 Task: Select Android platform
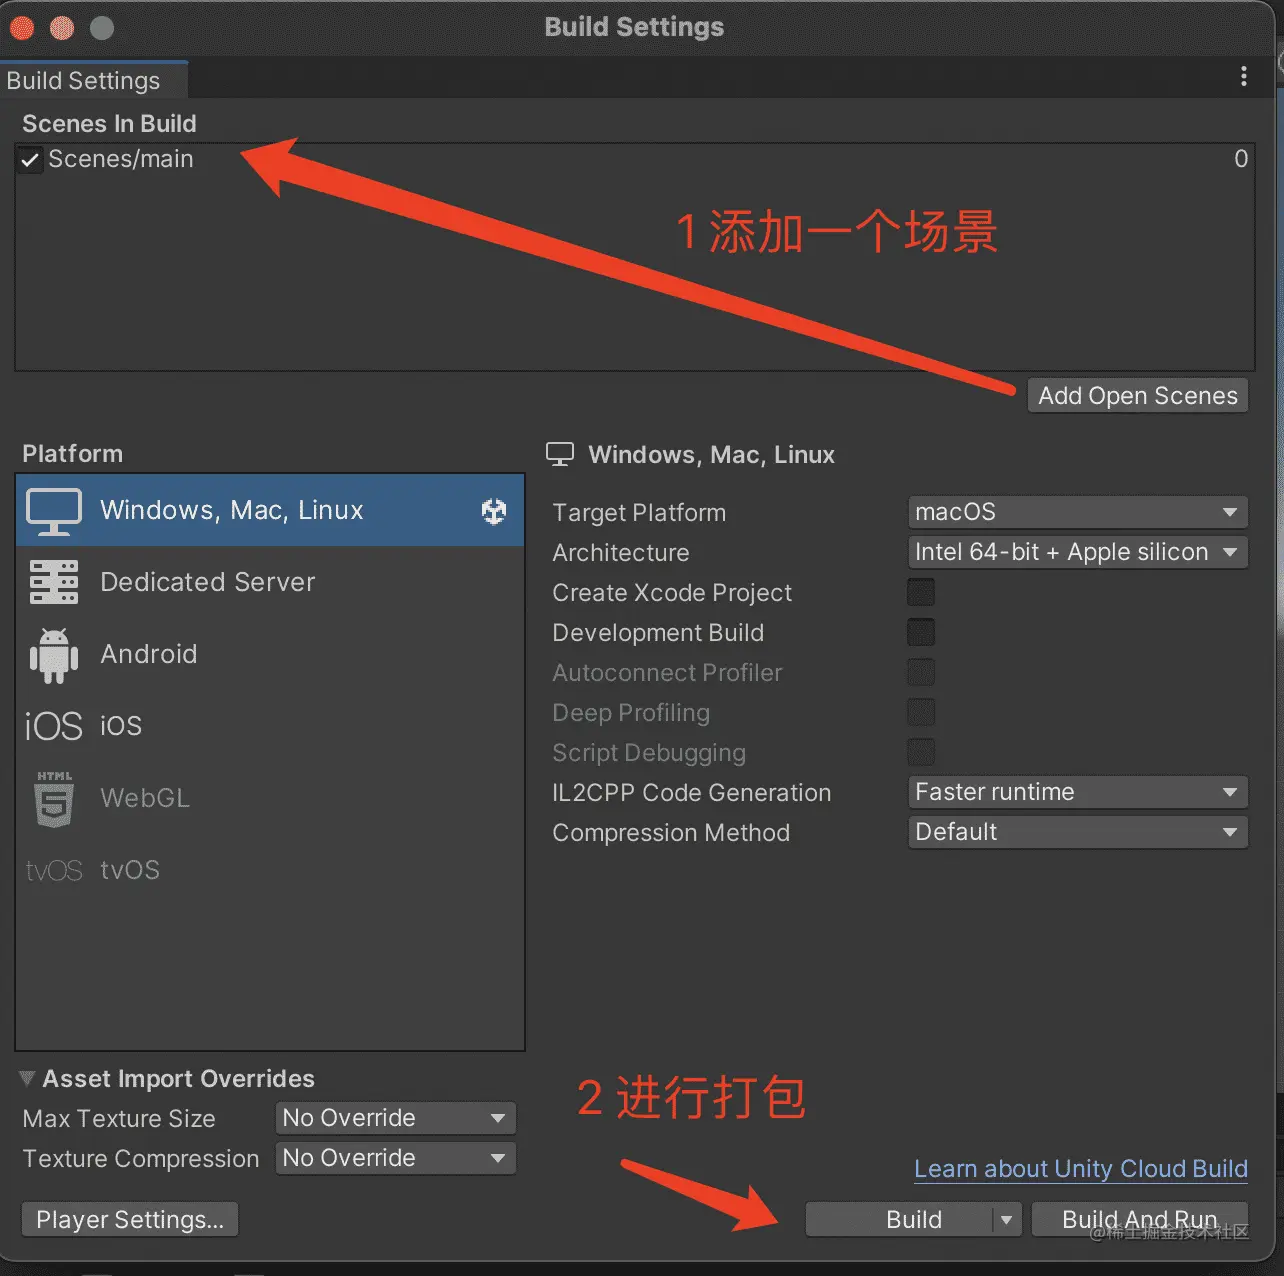(270, 654)
